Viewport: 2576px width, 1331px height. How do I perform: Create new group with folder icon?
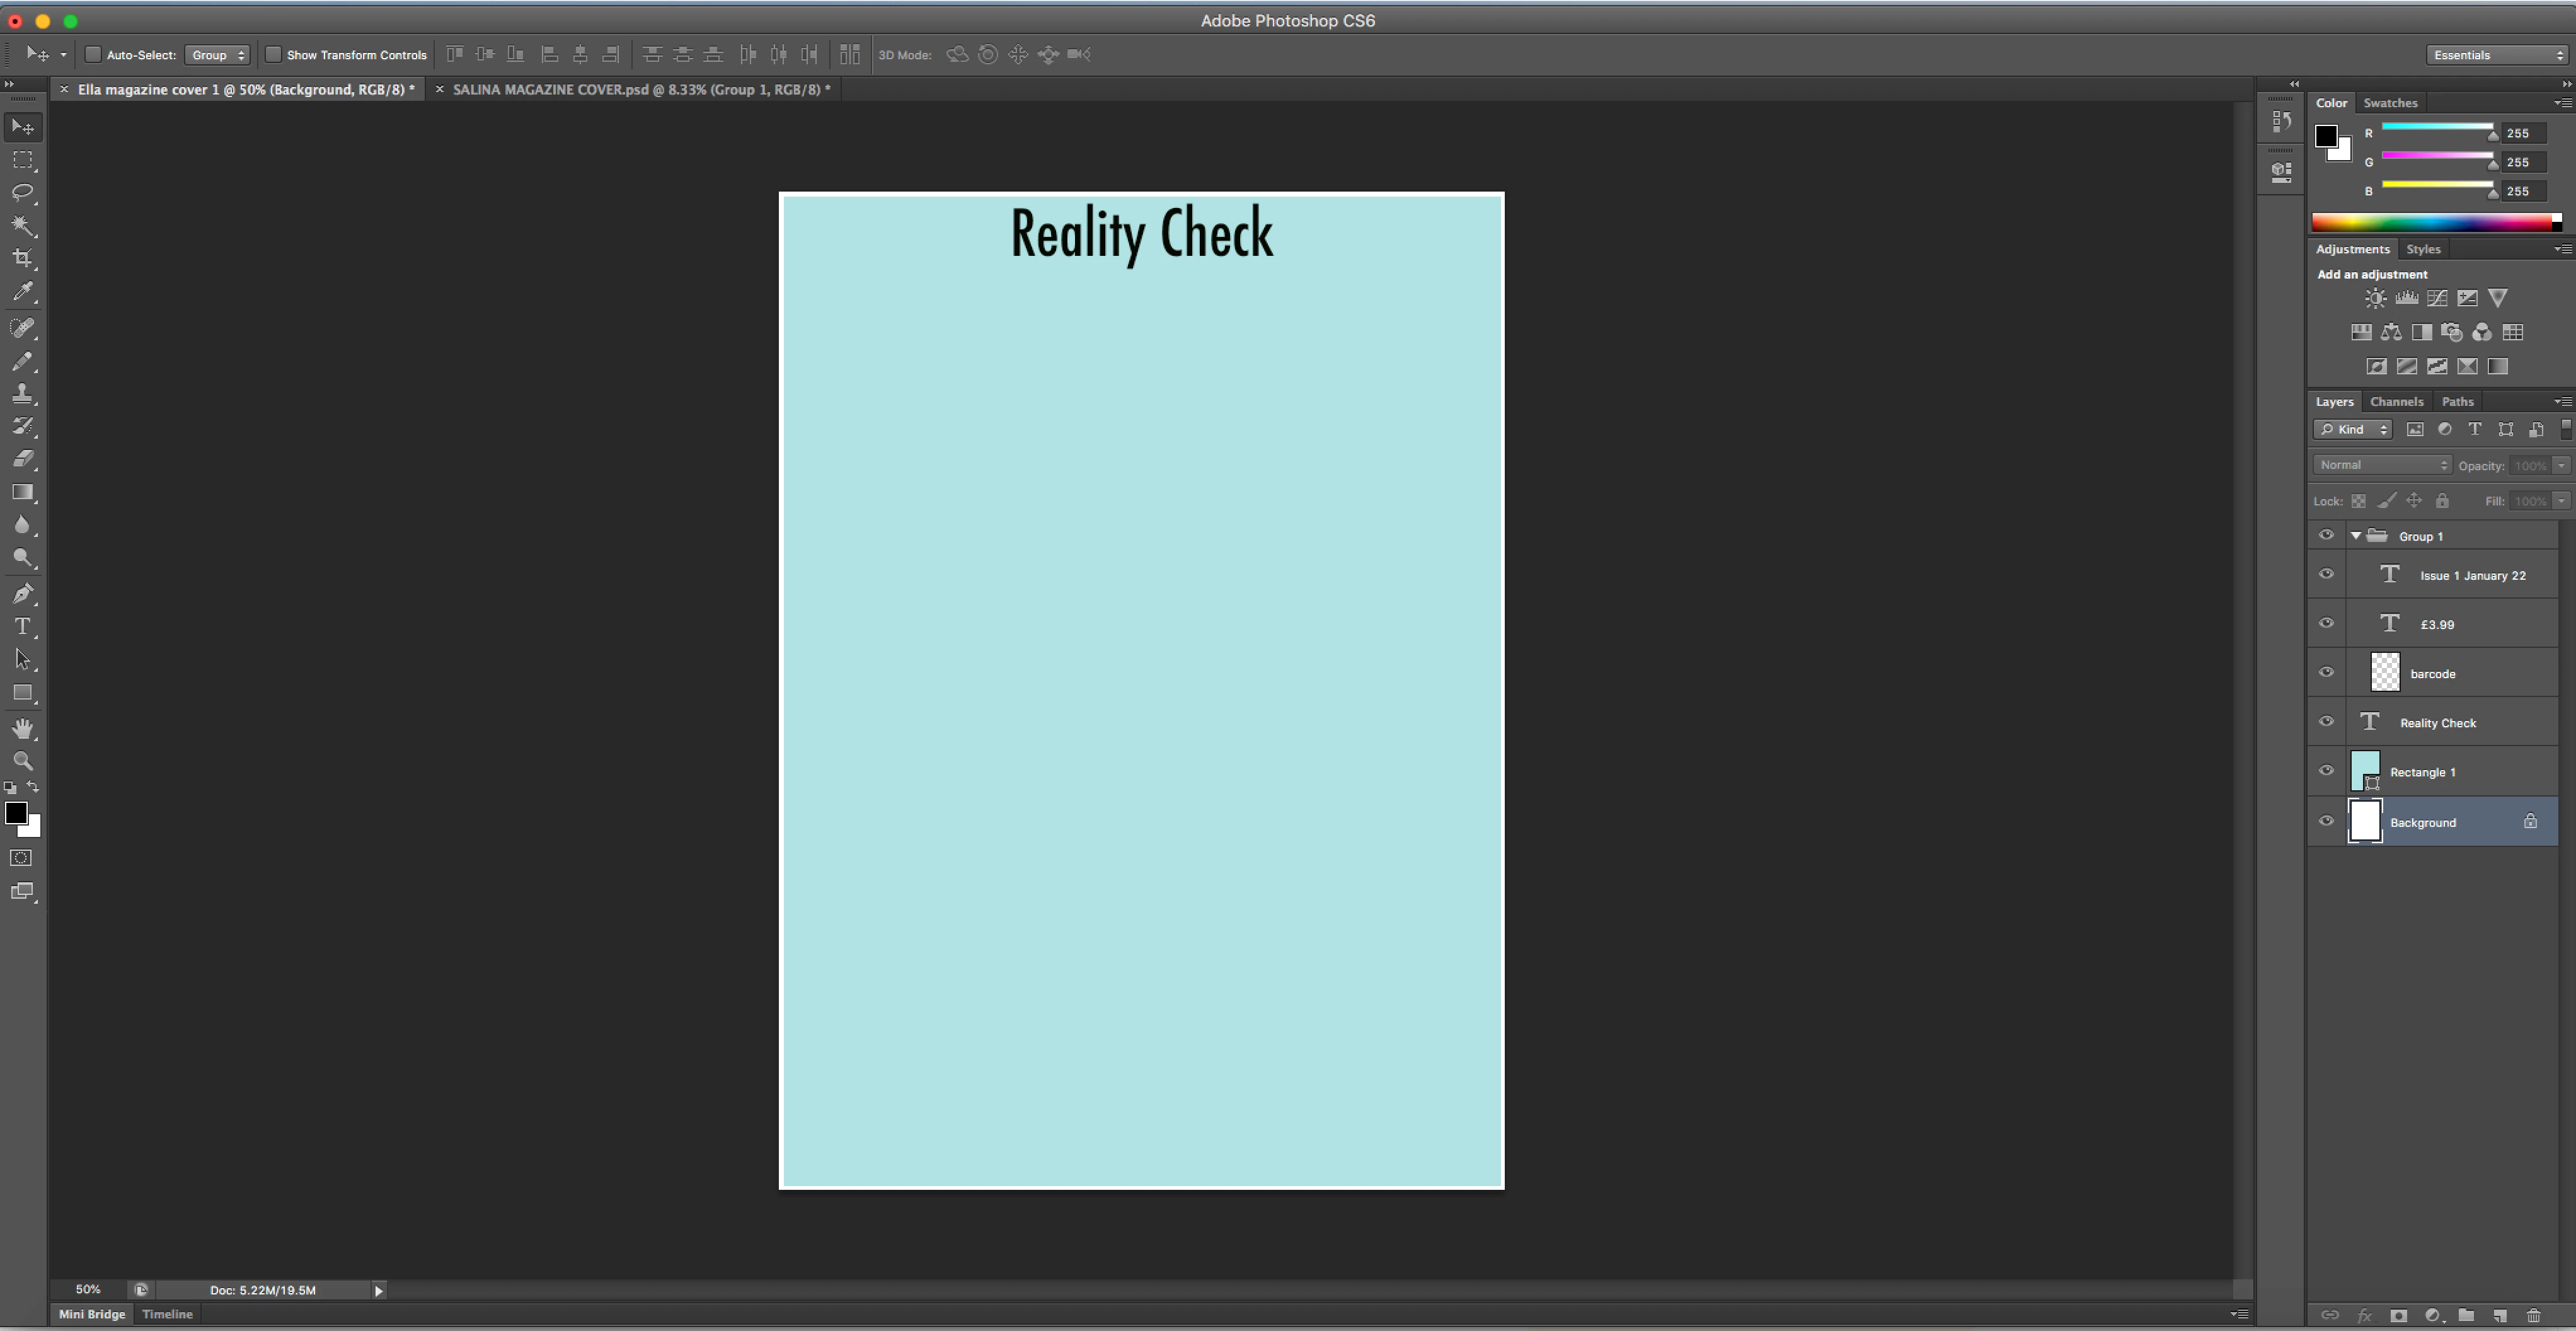[x=2466, y=1315]
